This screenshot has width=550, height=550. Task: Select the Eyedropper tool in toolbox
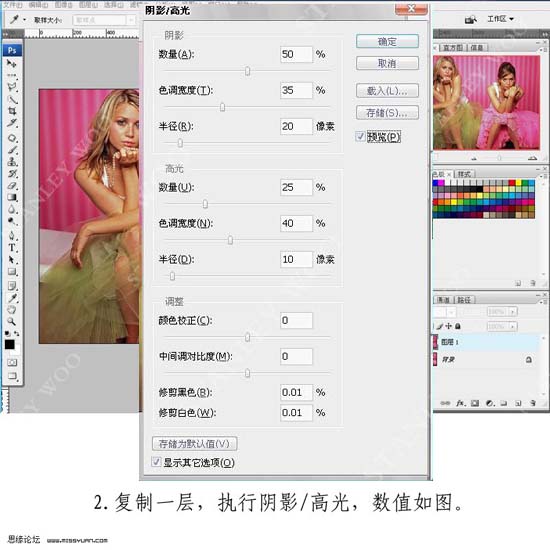pos(12,298)
